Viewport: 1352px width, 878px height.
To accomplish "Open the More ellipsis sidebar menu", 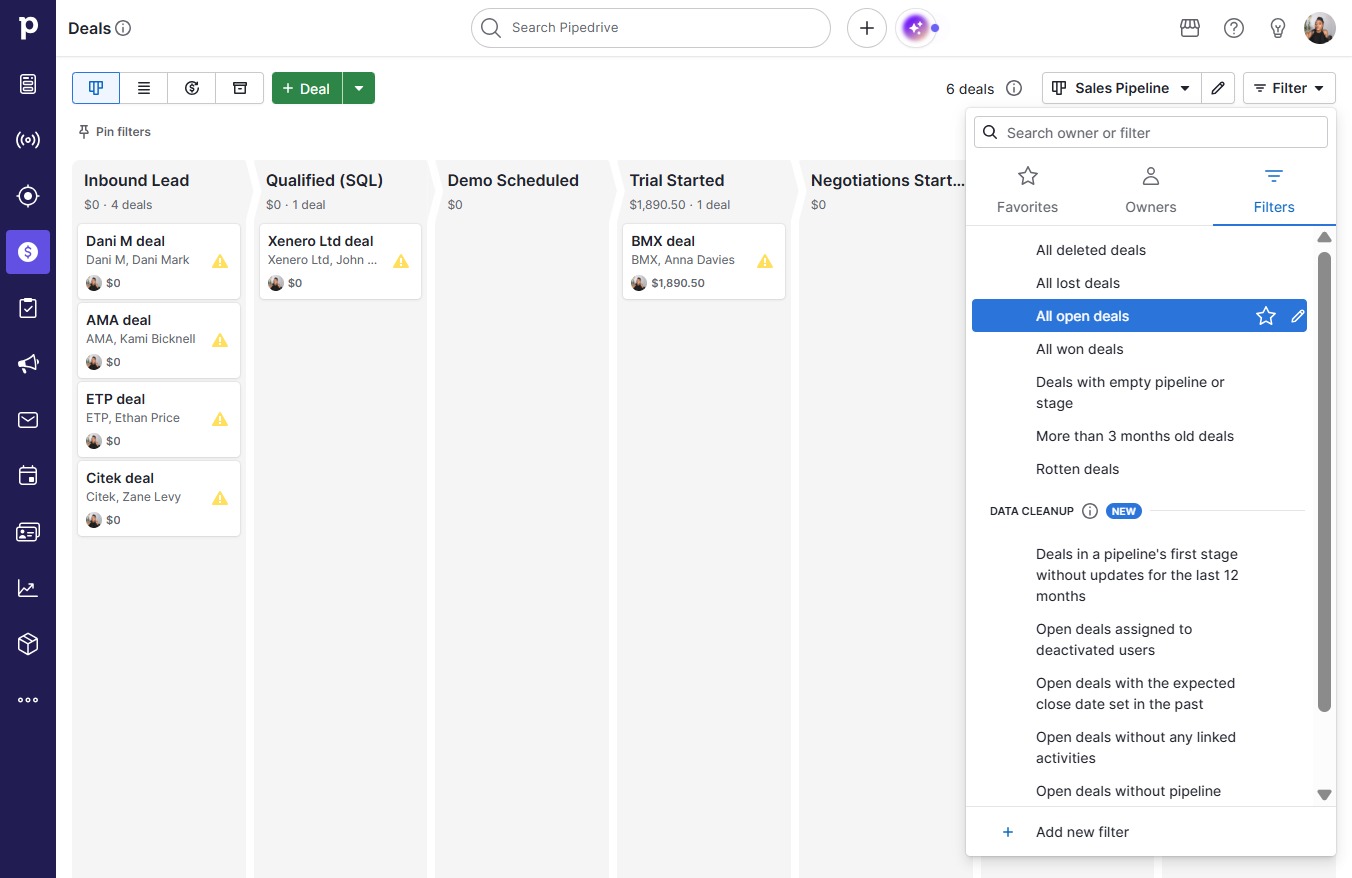I will (28, 700).
